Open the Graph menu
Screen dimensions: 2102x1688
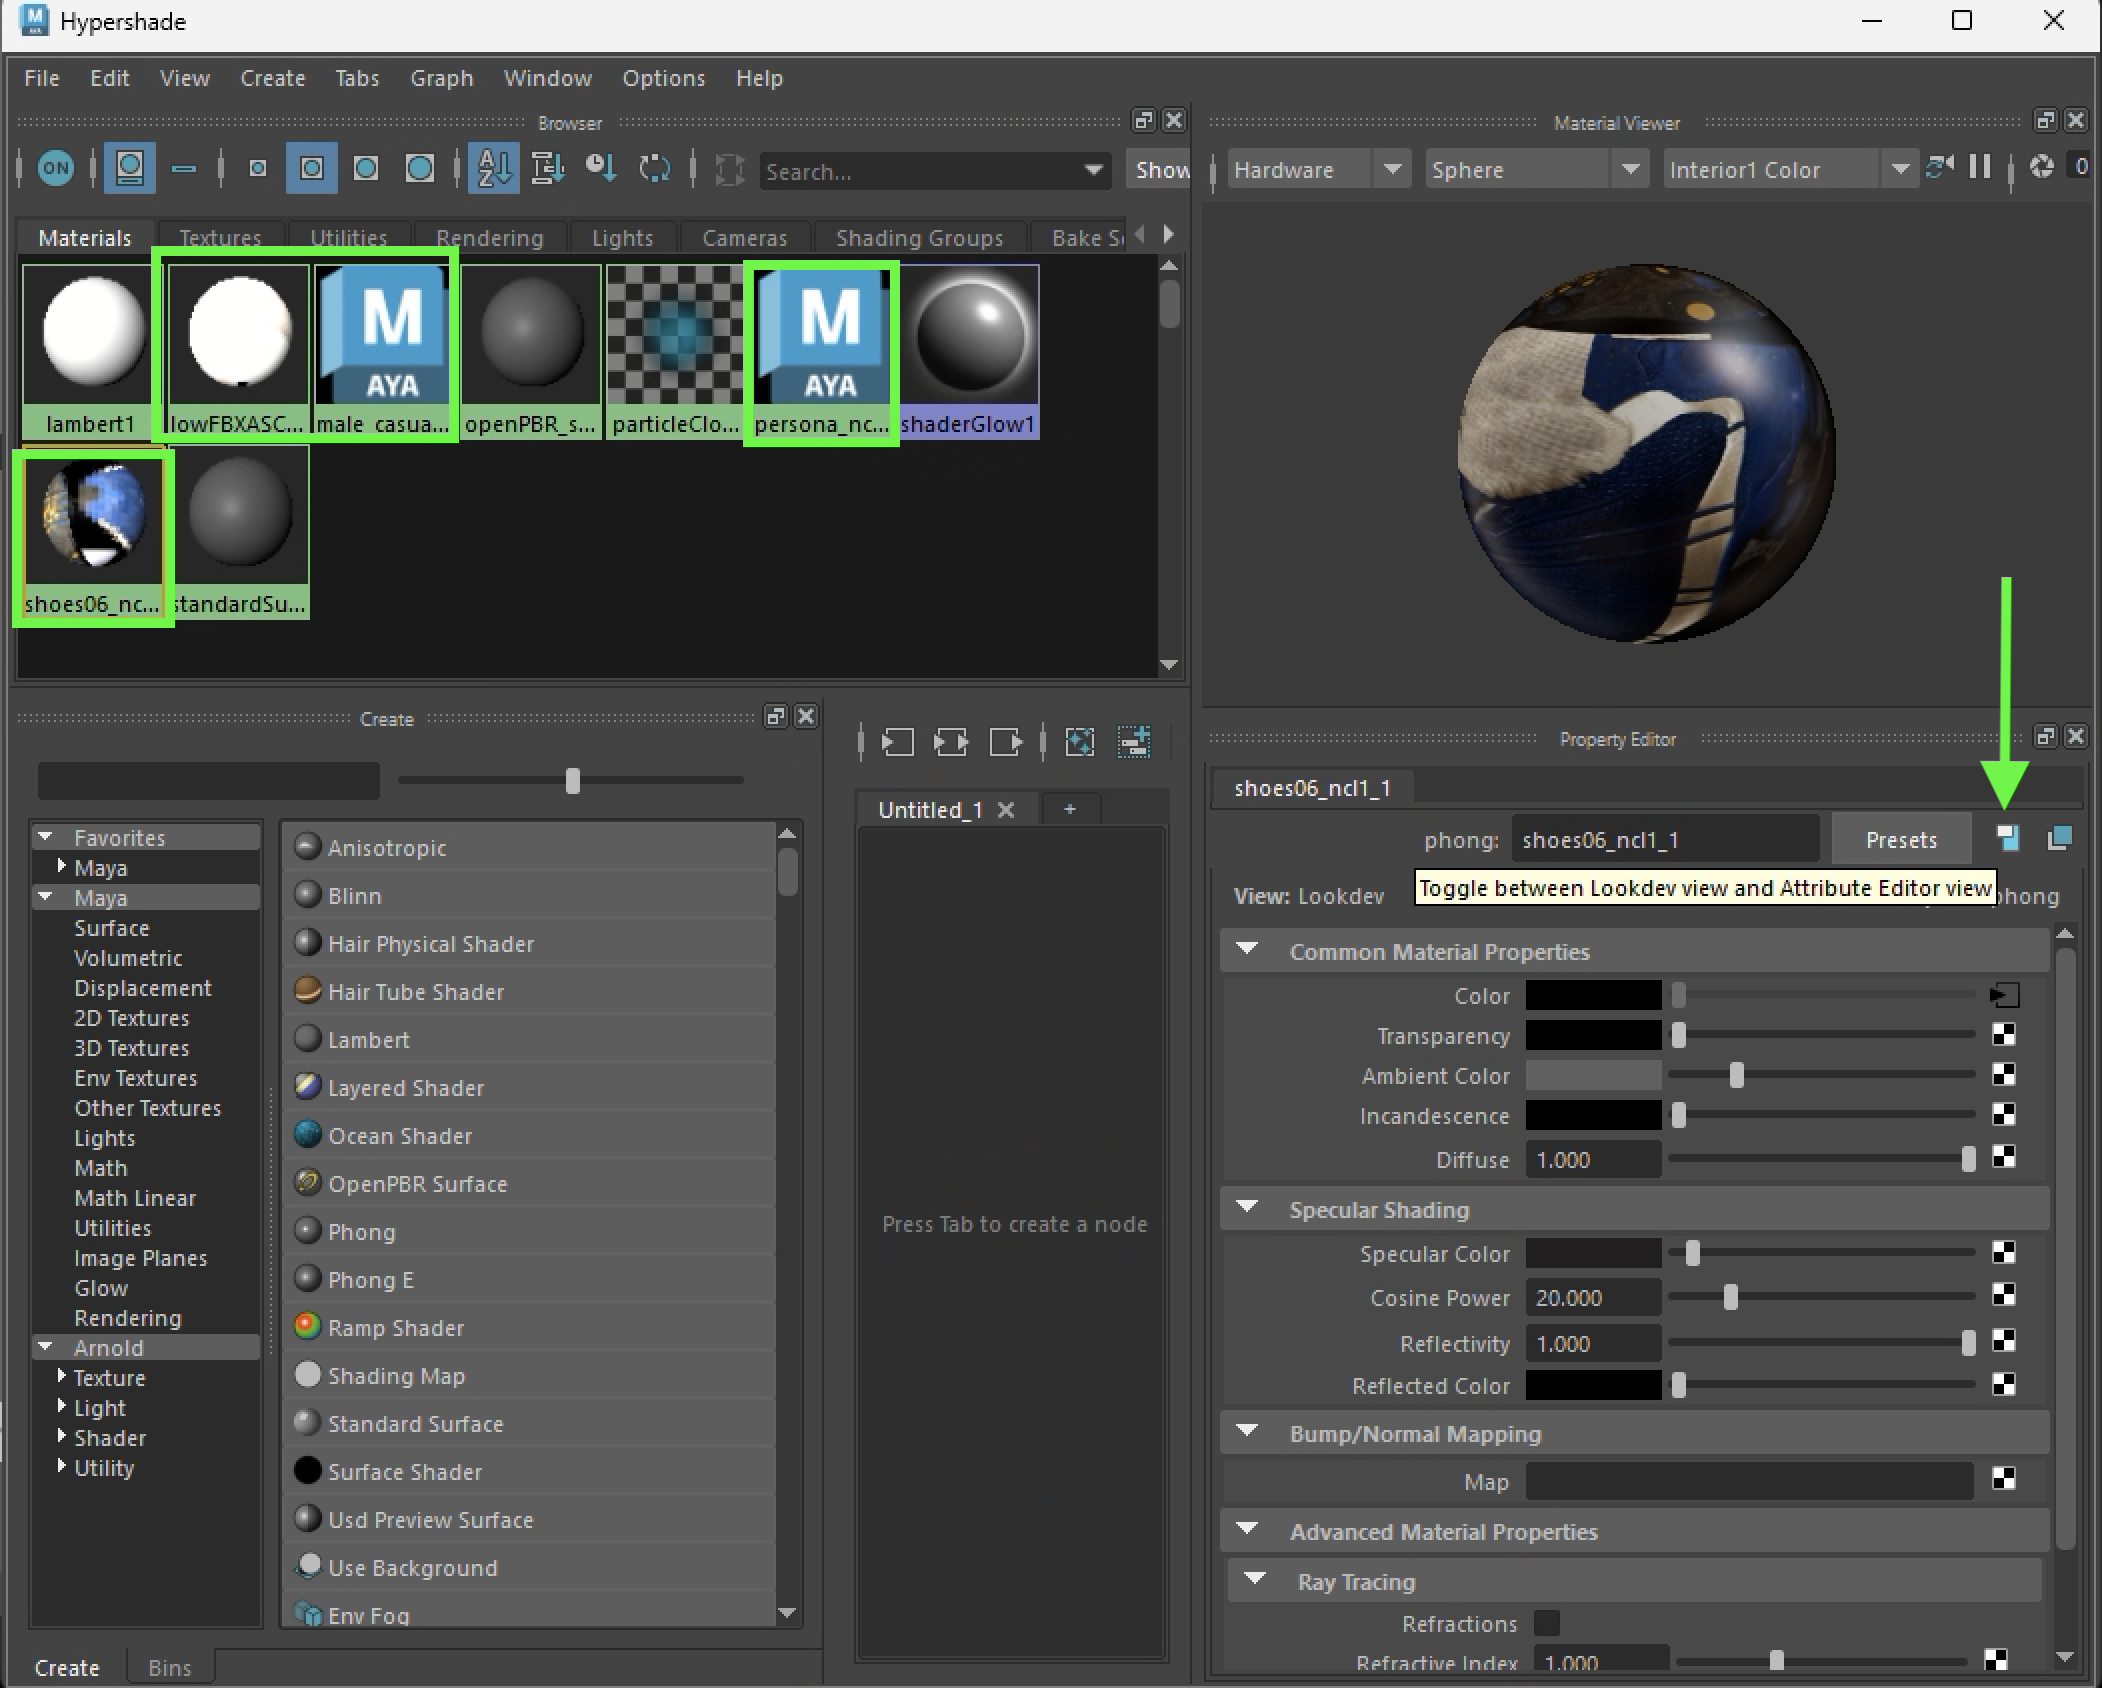[x=441, y=78]
